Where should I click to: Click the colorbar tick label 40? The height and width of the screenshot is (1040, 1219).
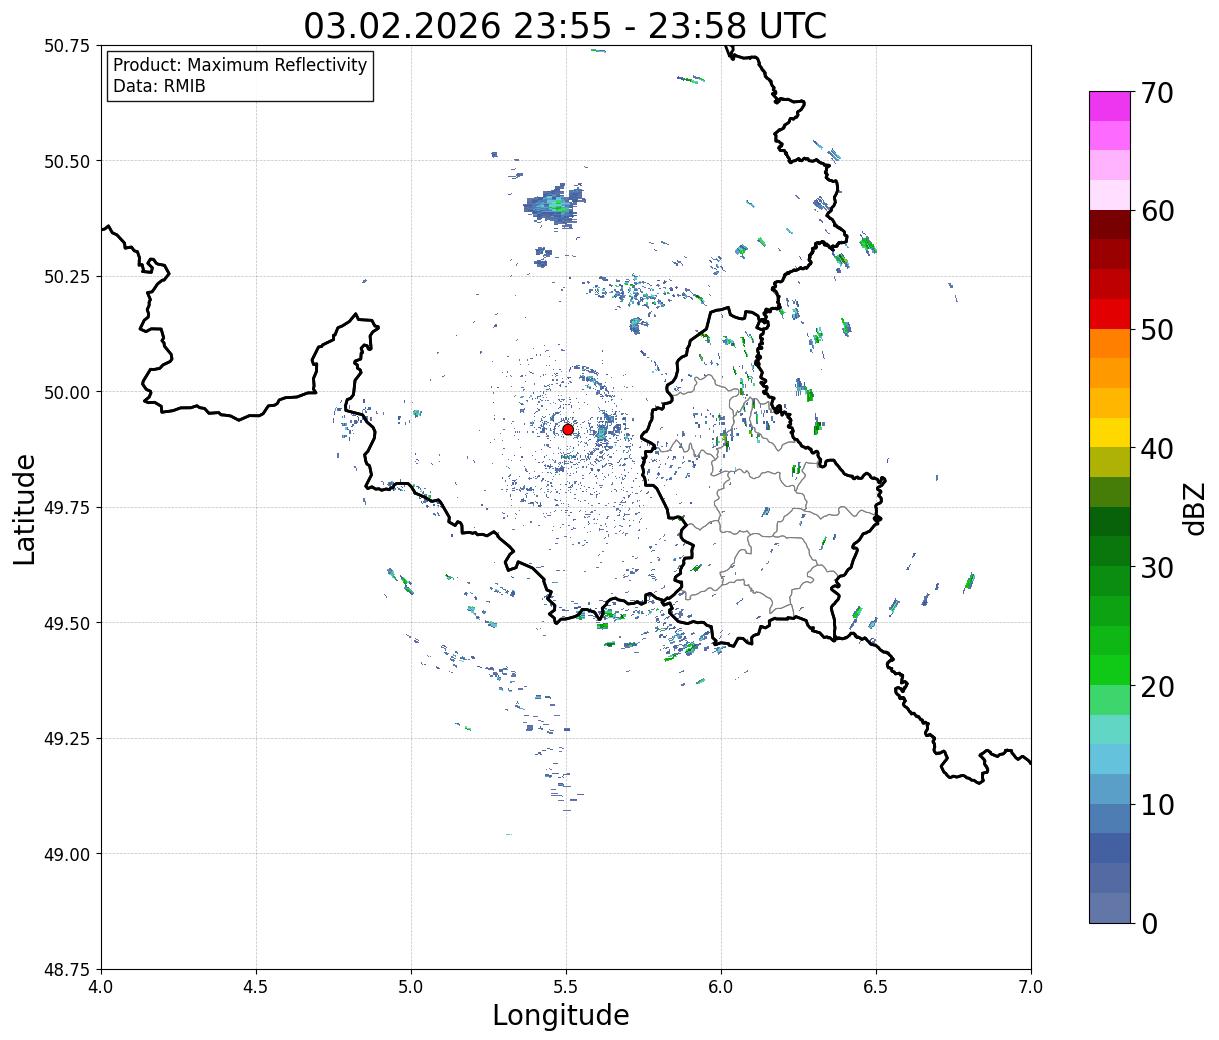[1157, 449]
